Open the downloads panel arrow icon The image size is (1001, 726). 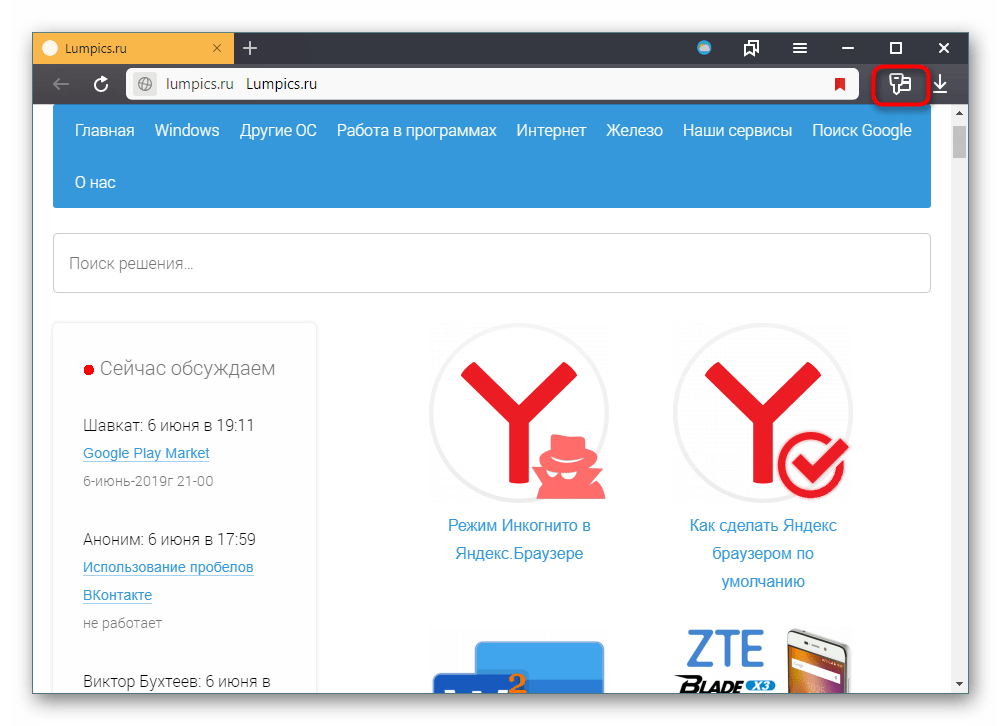click(940, 85)
